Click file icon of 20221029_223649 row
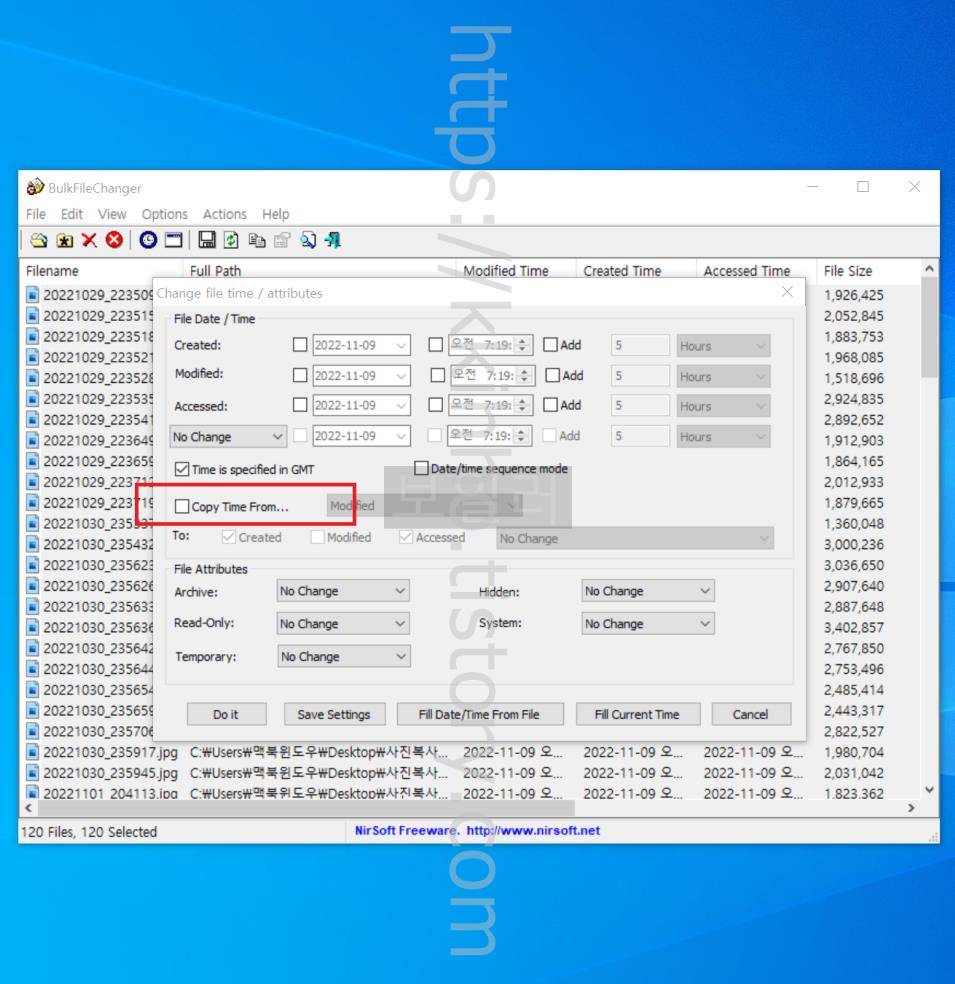This screenshot has width=955, height=984. 33,440
